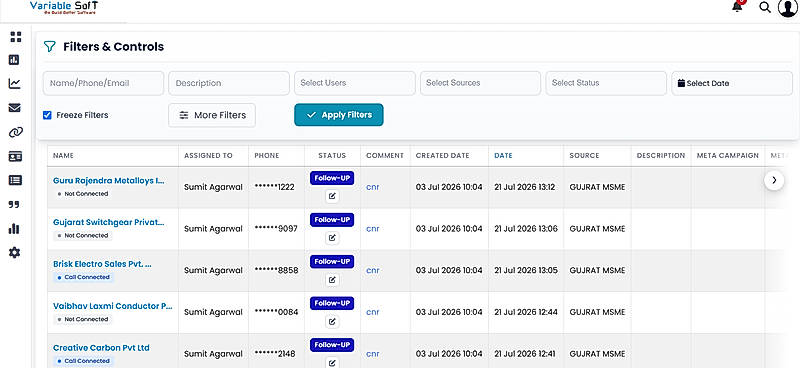Click Call Connected tag under Brisk Electro

click(83, 277)
